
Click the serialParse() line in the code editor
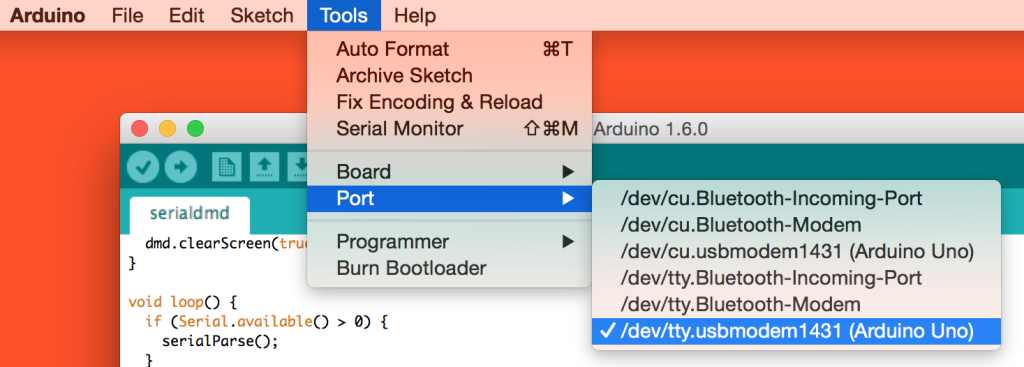click(x=220, y=341)
